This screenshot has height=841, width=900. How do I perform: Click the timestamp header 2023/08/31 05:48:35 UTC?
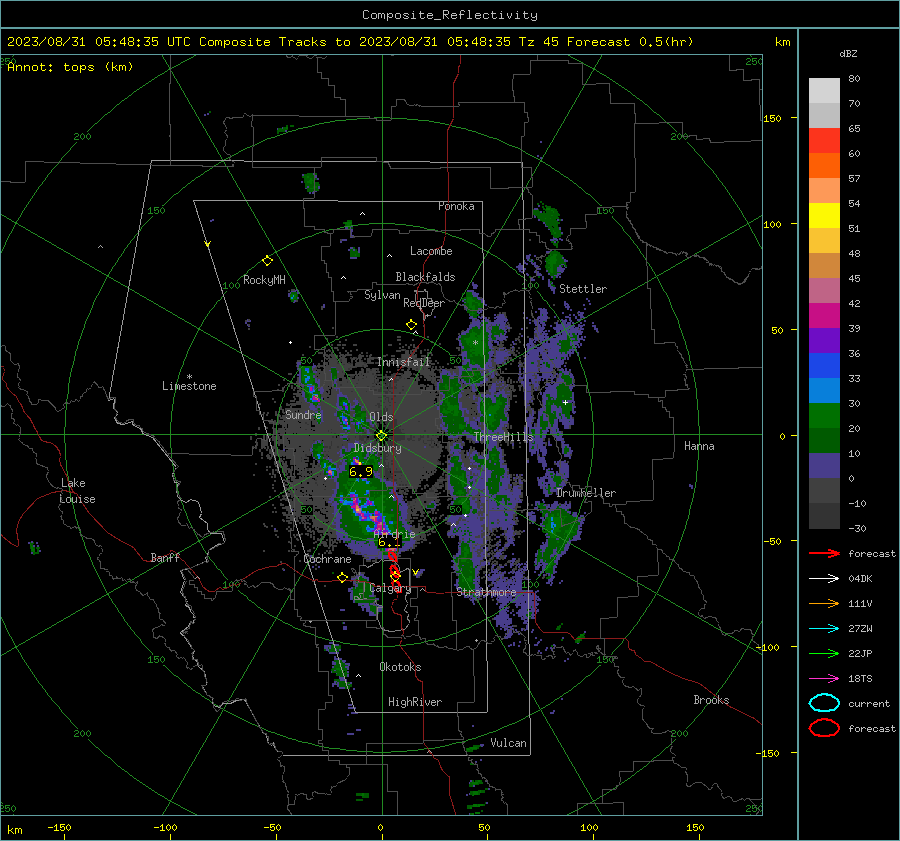pos(99,42)
